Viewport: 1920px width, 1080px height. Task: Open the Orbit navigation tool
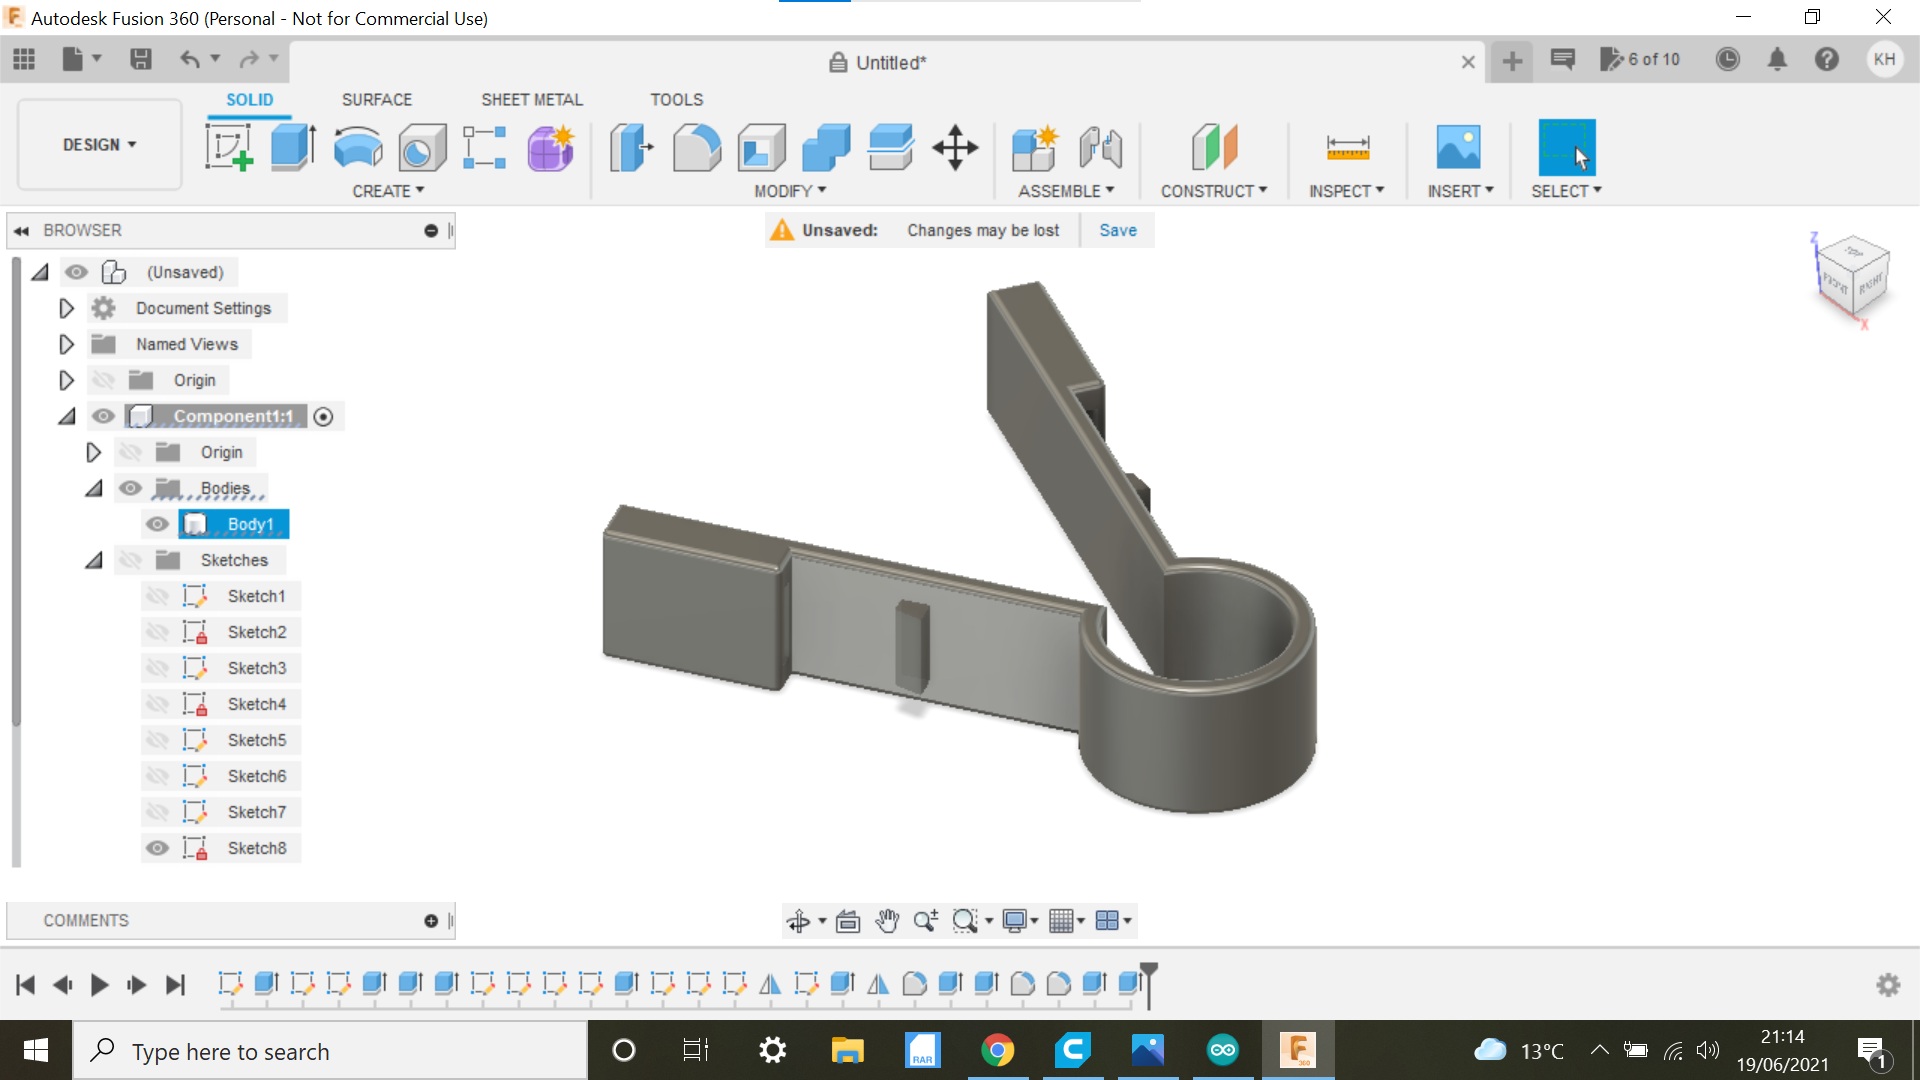(798, 921)
